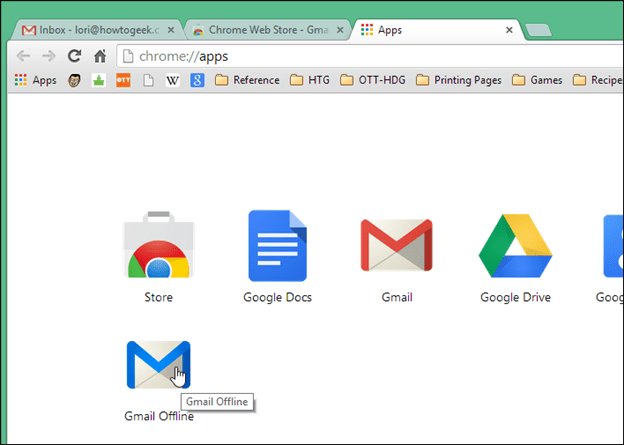
Task: Expand the Printing Pages bookmarks folder
Action: pos(458,80)
